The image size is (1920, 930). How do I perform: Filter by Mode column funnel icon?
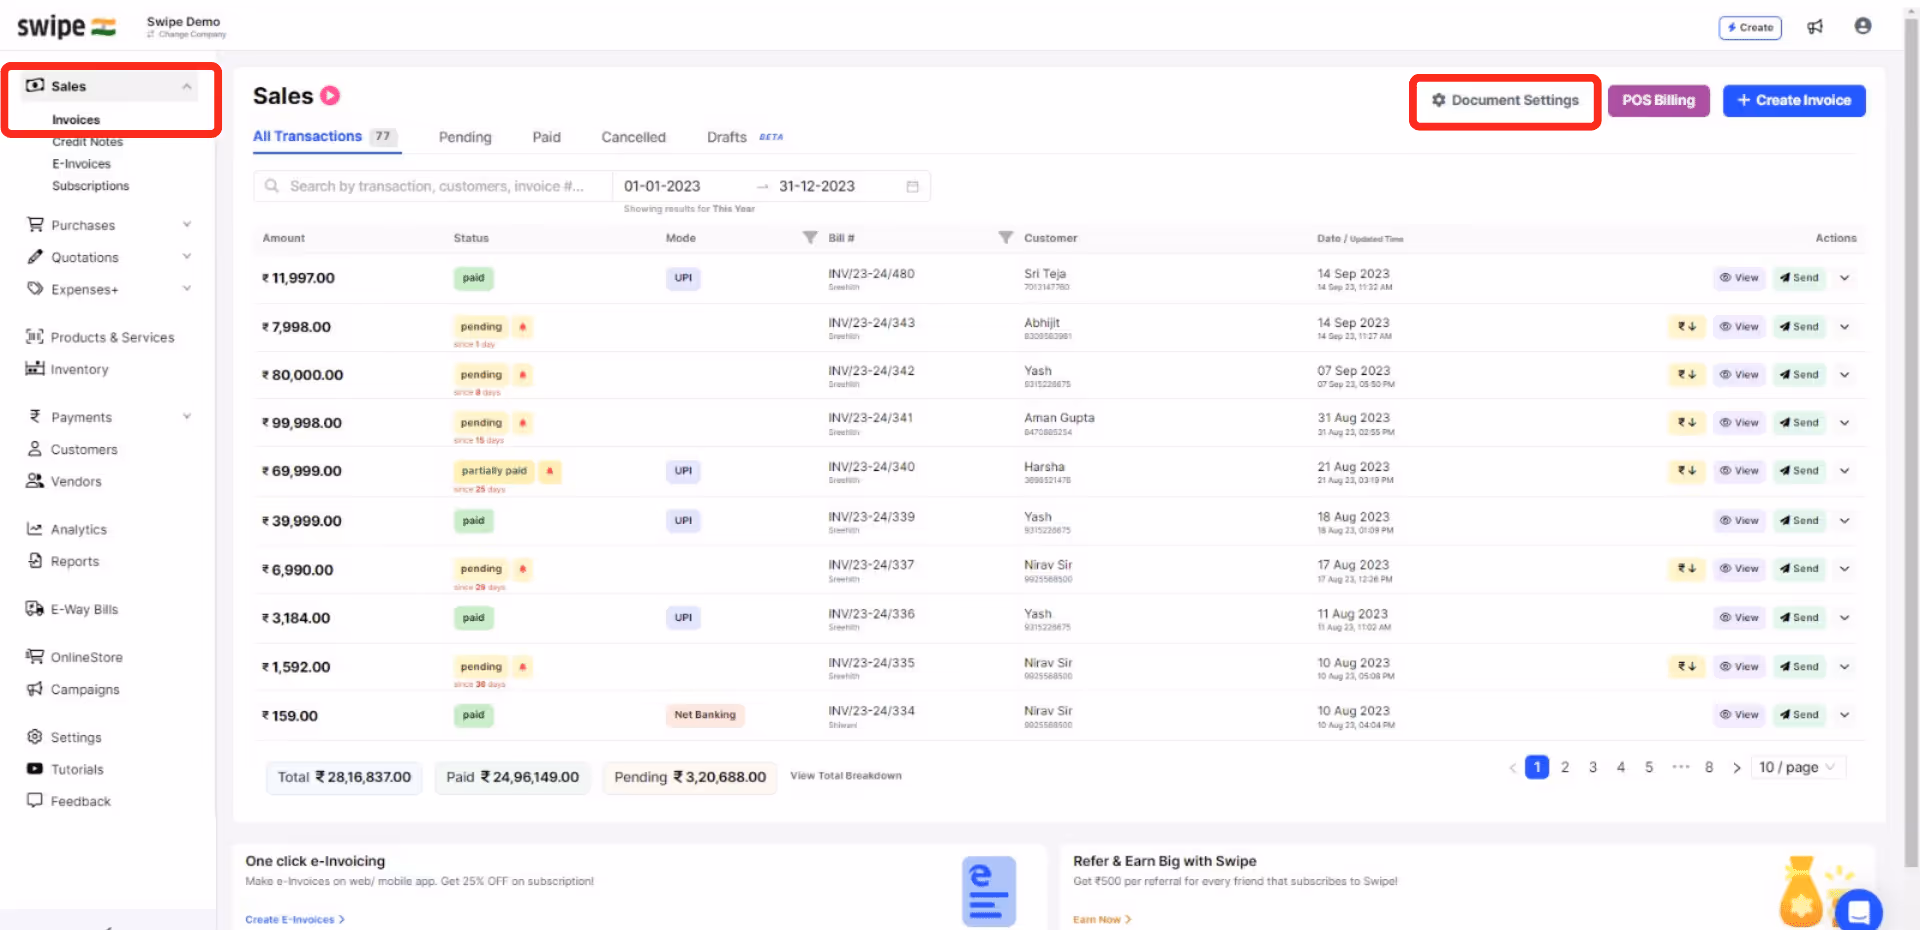[x=810, y=237]
